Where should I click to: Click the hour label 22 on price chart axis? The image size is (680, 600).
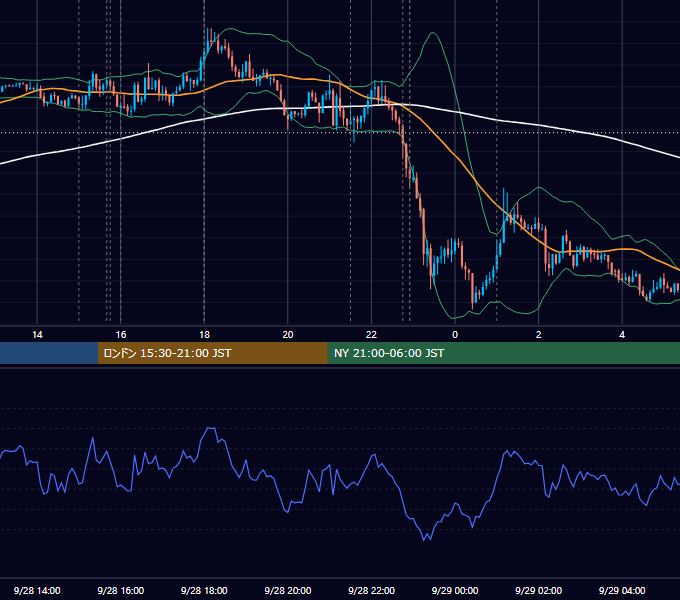click(x=371, y=335)
